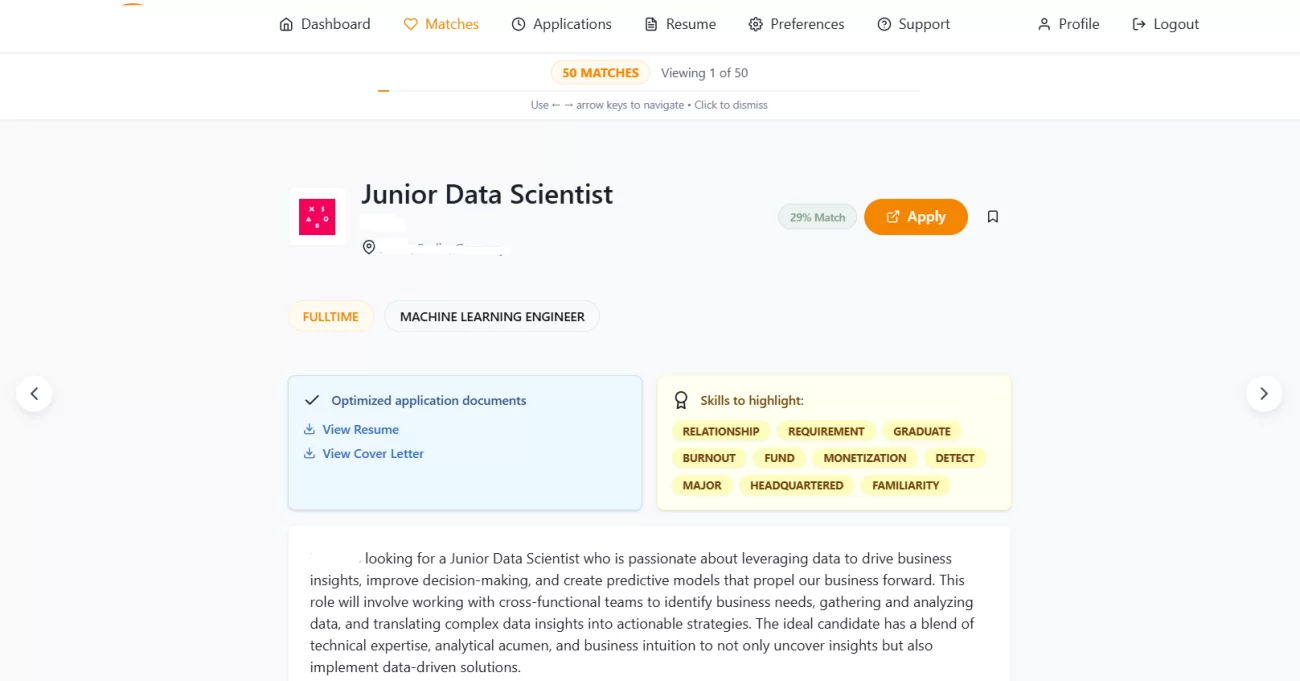
Task: Click the company logo thumbnail
Action: (x=317, y=217)
